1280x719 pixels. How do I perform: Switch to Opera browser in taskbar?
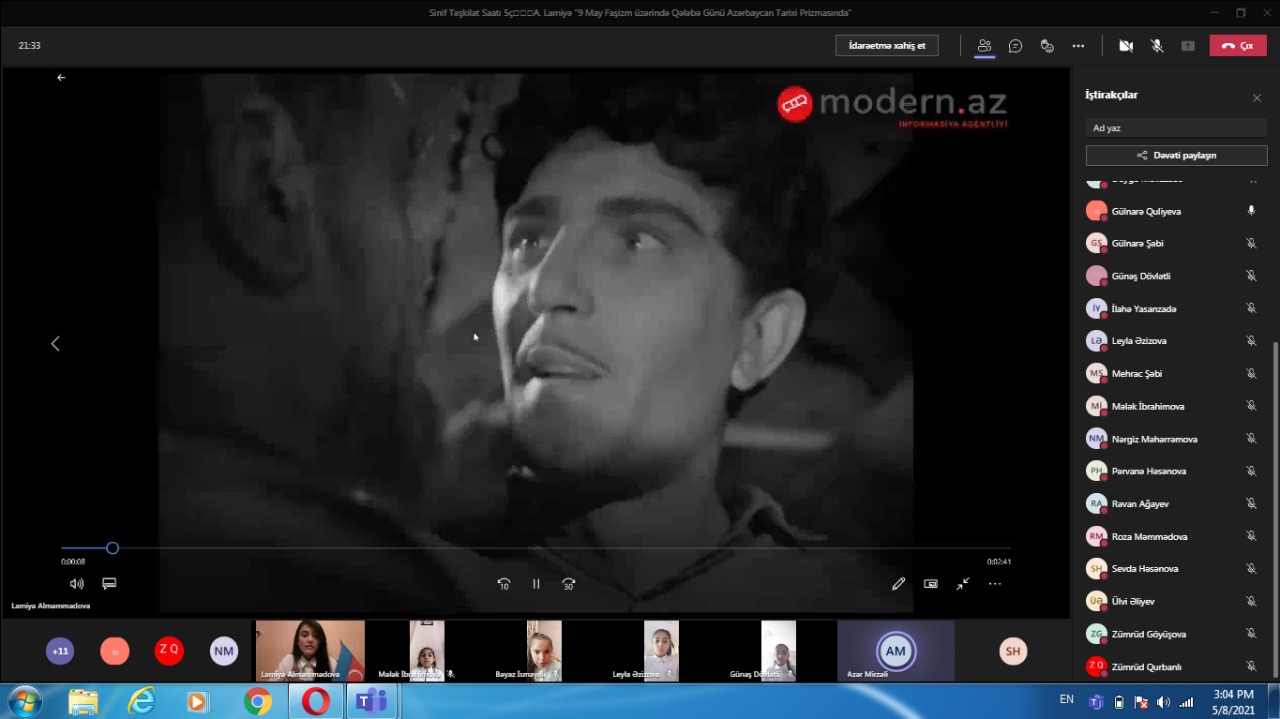pos(315,702)
